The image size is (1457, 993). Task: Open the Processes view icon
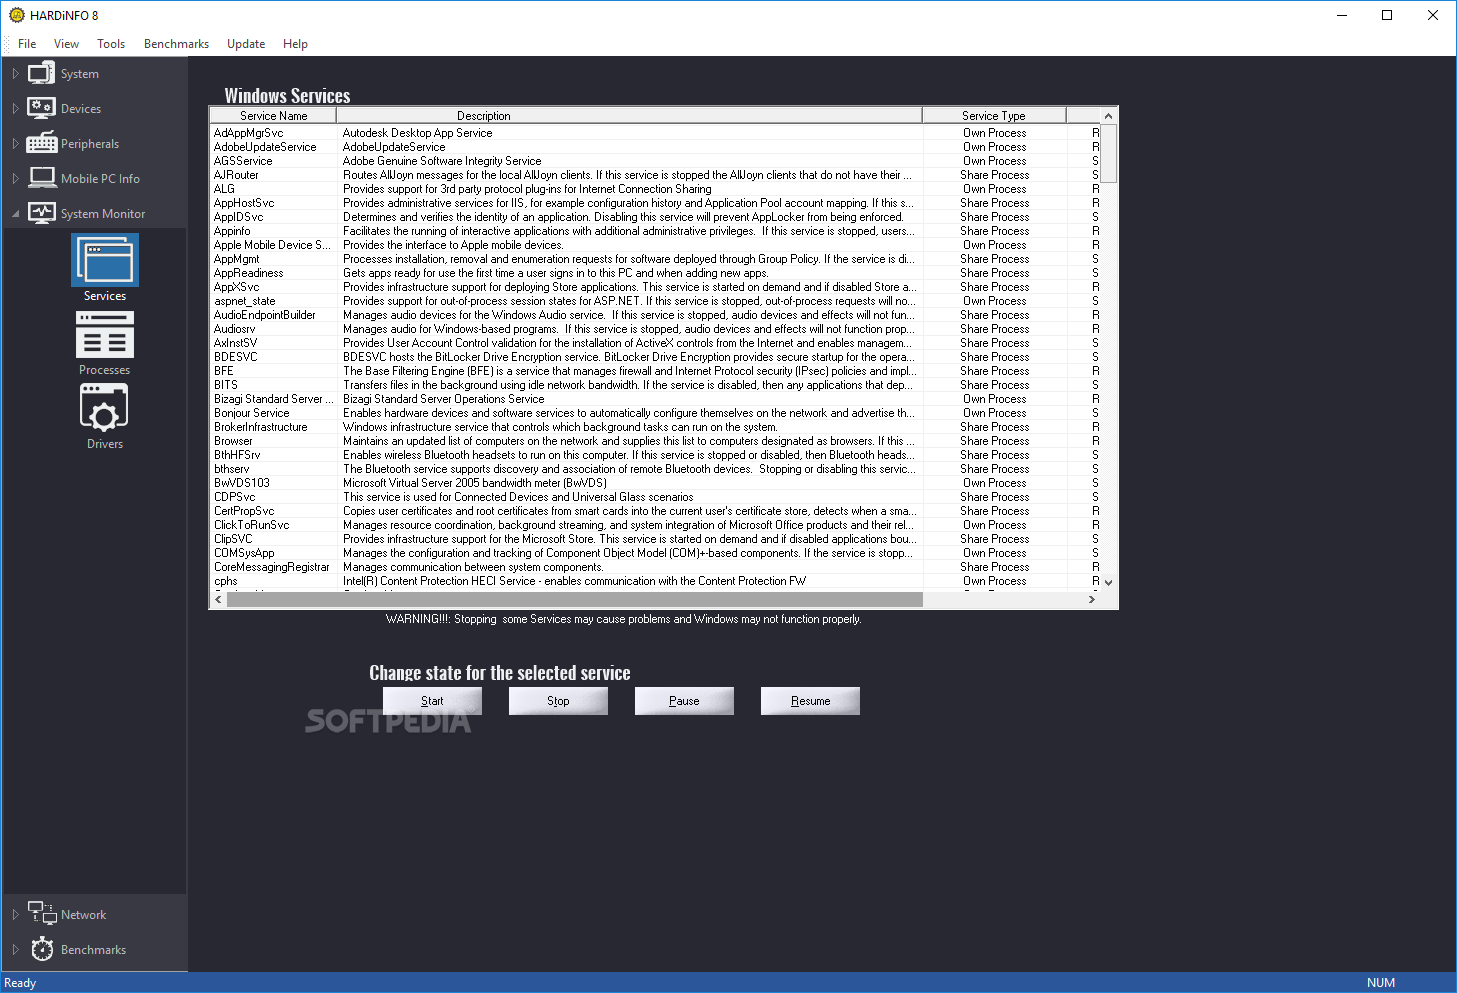point(105,334)
